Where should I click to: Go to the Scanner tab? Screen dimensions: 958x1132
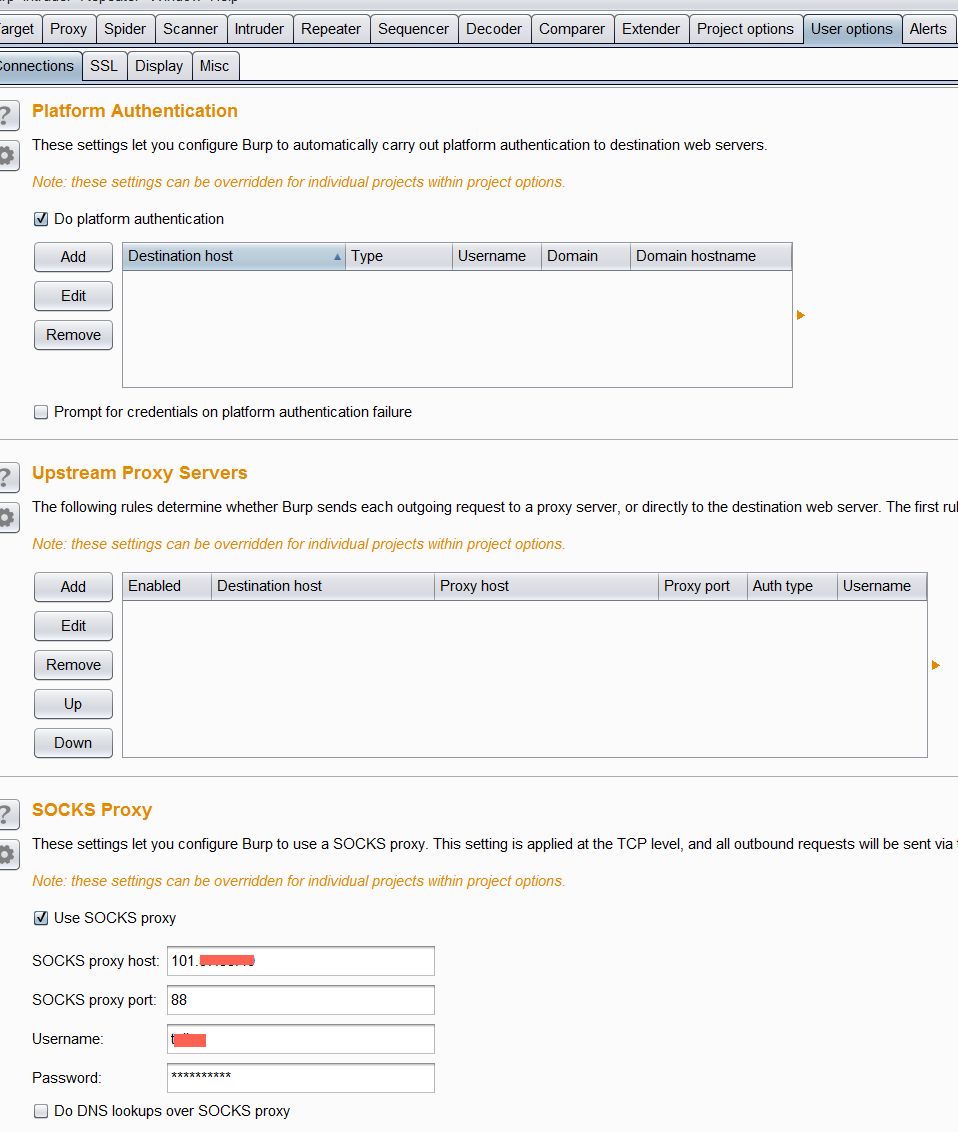191,30
